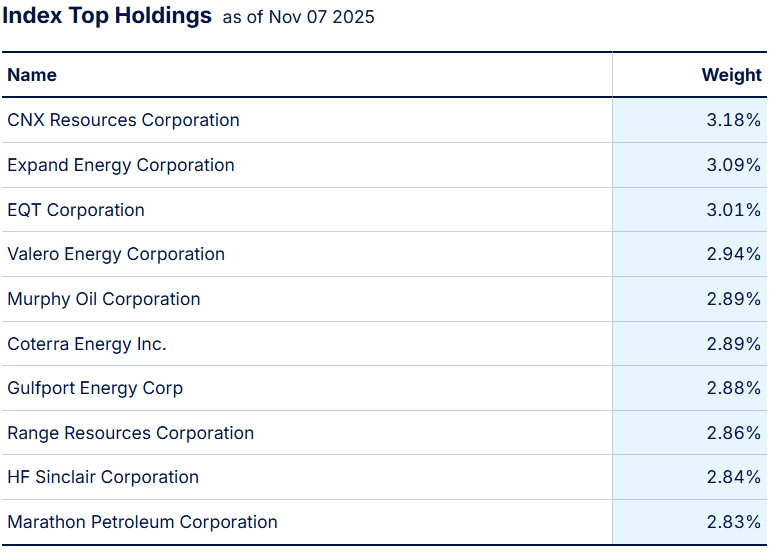The height and width of the screenshot is (555, 776).
Task: Open Marathon Petroleum Corporation entry
Action: (142, 522)
